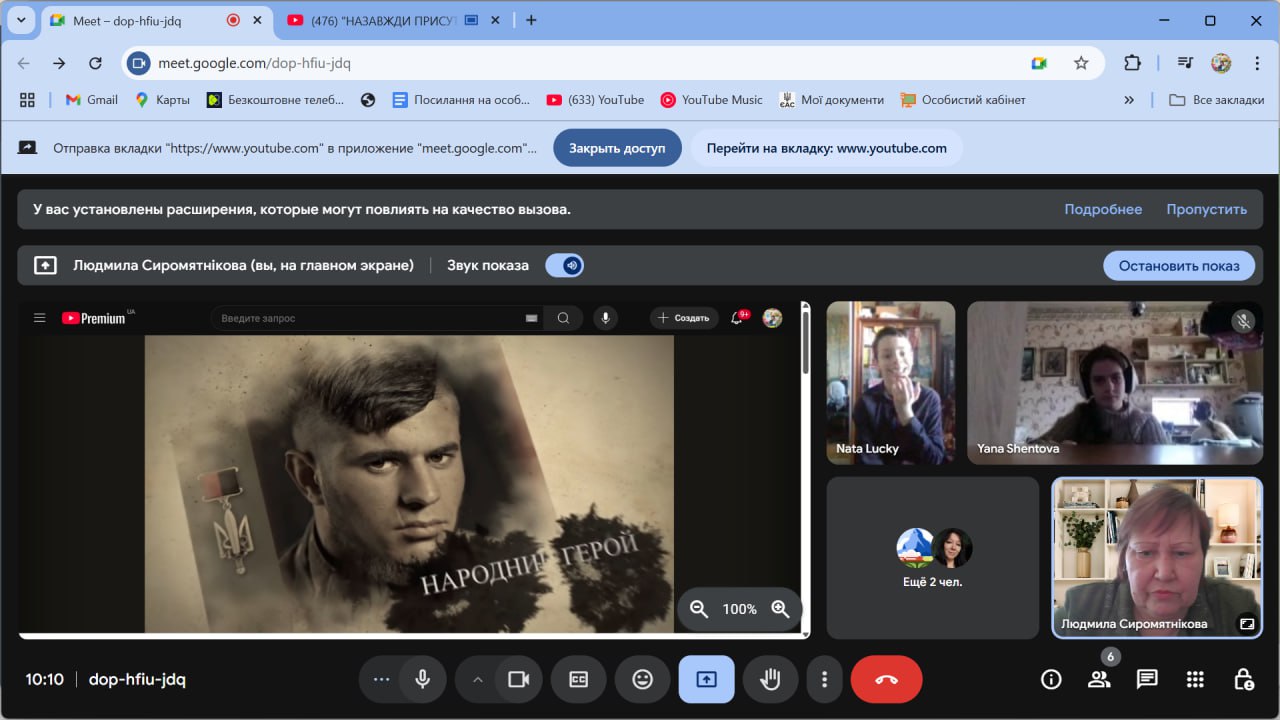
Task: Open the emoji reactions panel
Action: (642, 680)
